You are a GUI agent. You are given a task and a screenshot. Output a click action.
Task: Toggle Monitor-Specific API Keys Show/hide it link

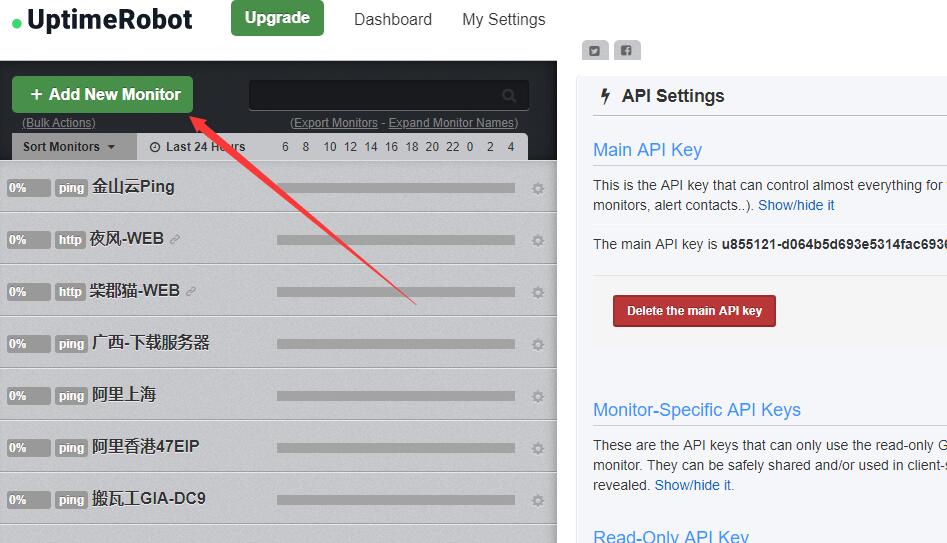(693, 485)
